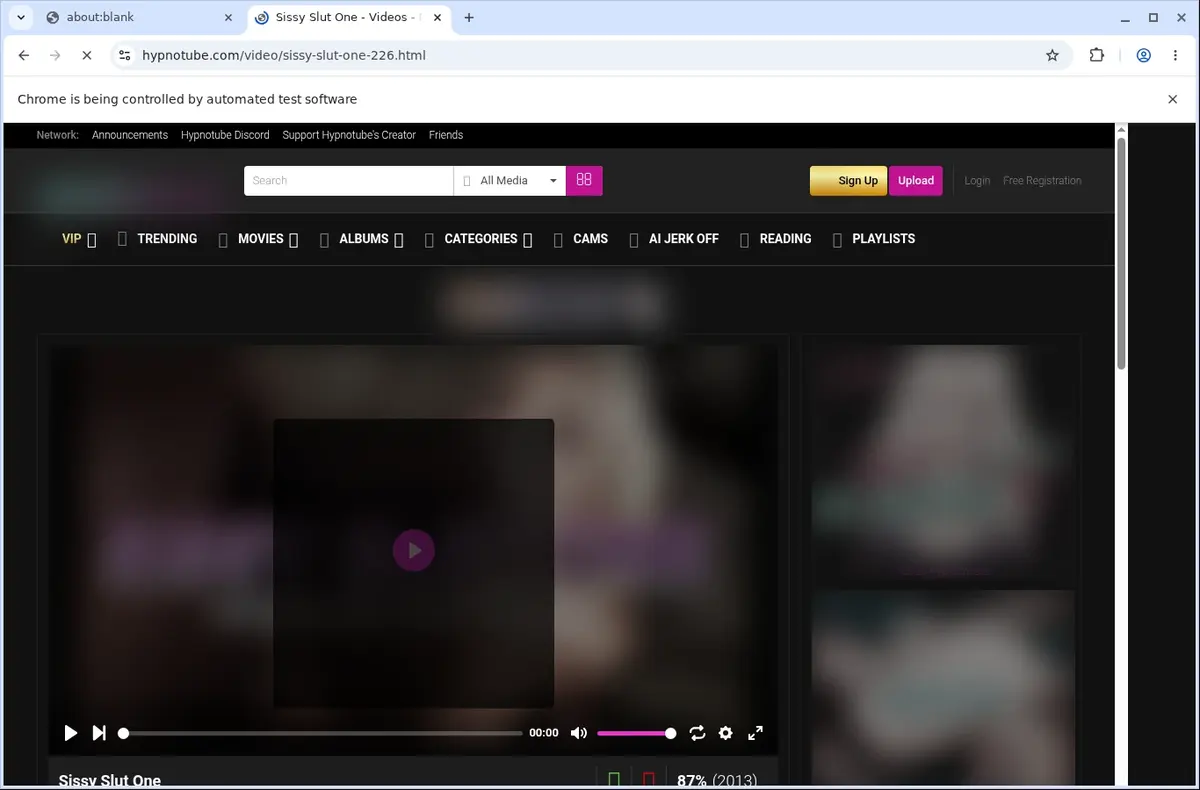The width and height of the screenshot is (1200, 790).
Task: Open the All Media dropdown
Action: point(510,180)
